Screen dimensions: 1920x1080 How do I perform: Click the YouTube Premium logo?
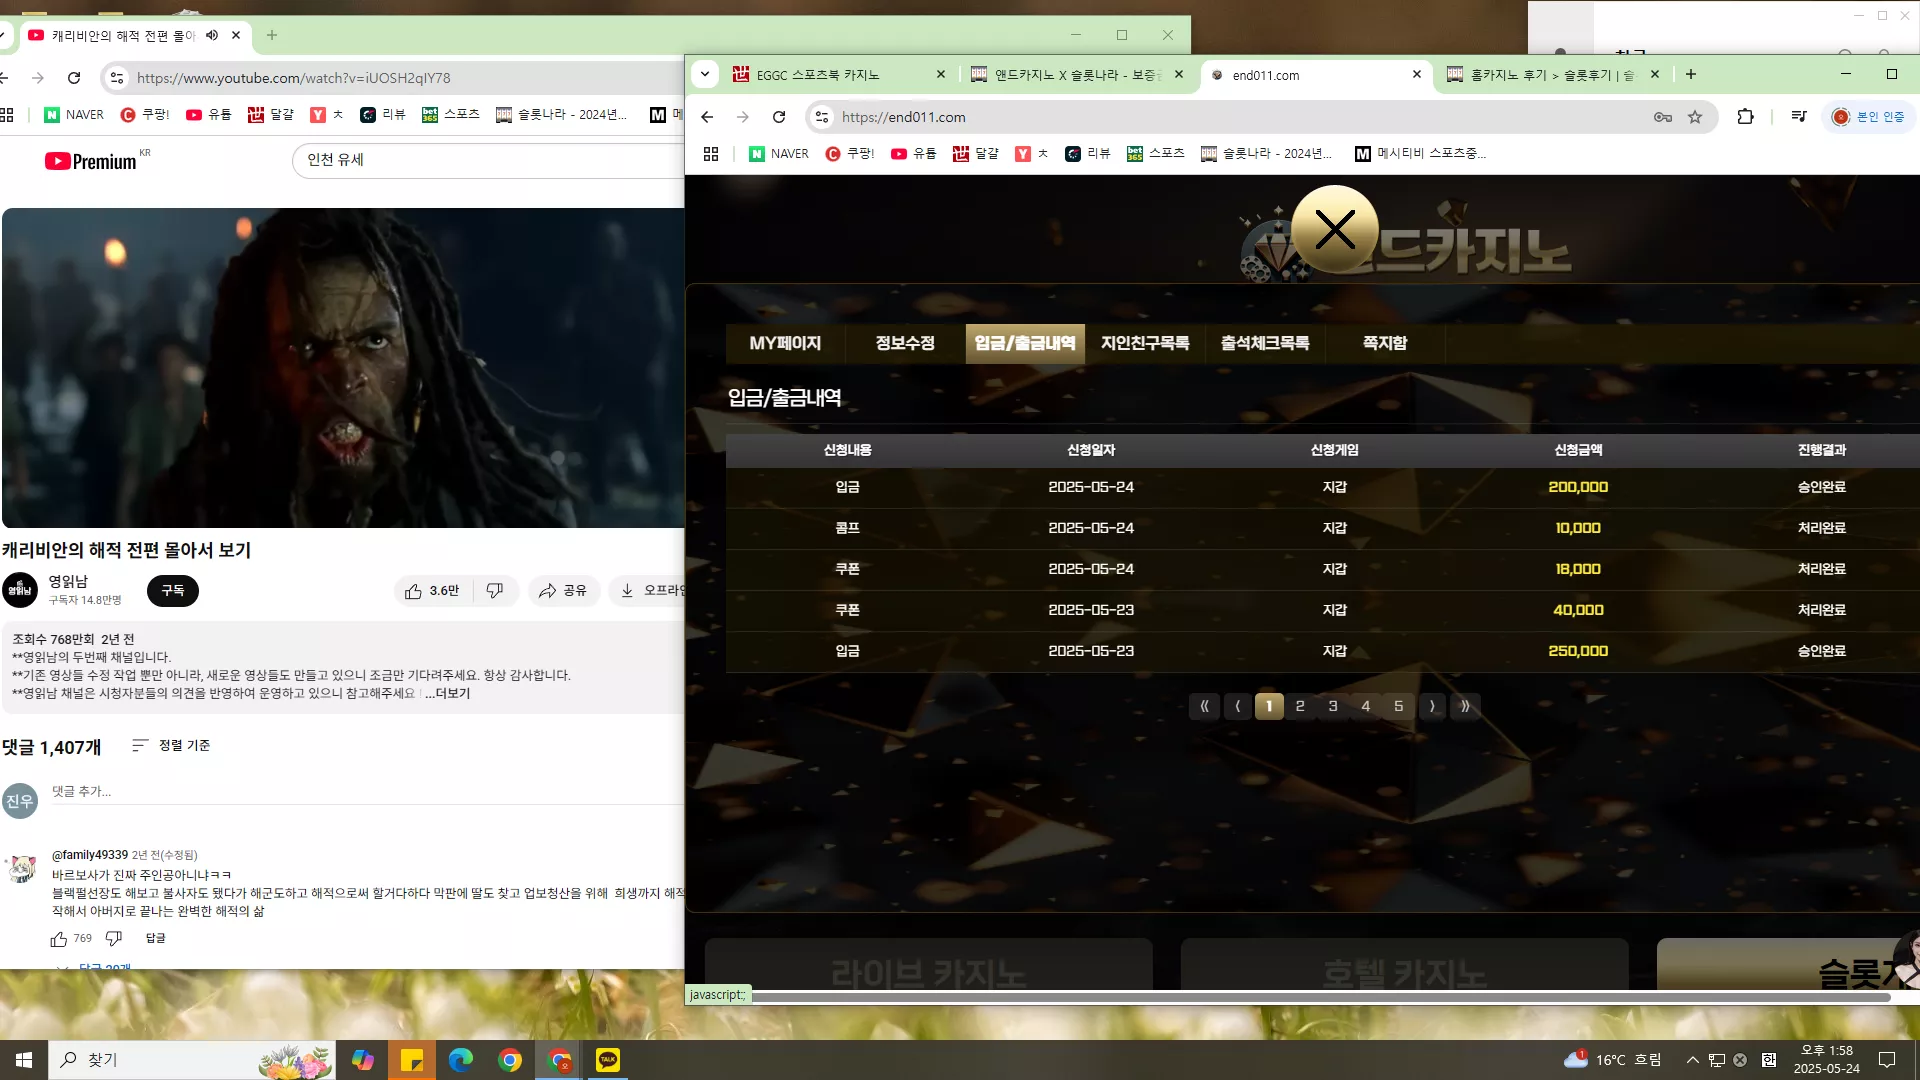(x=91, y=161)
